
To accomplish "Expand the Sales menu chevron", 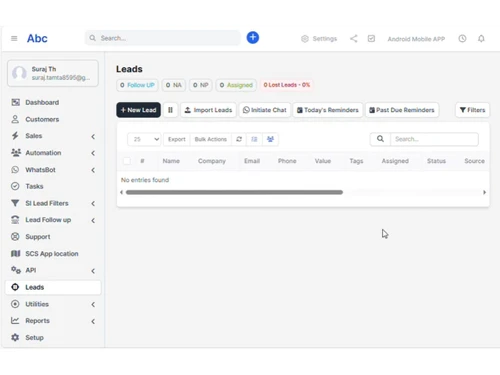I will pos(93,136).
